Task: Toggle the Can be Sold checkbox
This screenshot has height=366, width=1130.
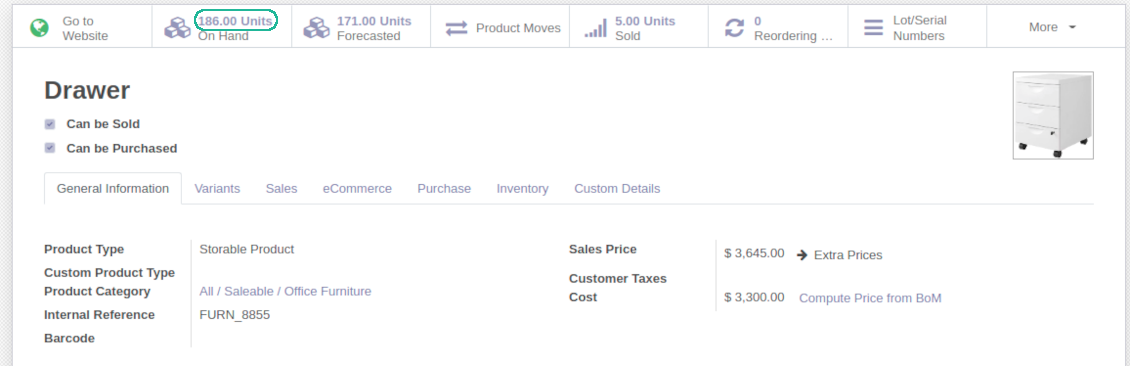Action: pyautogui.click(x=50, y=124)
